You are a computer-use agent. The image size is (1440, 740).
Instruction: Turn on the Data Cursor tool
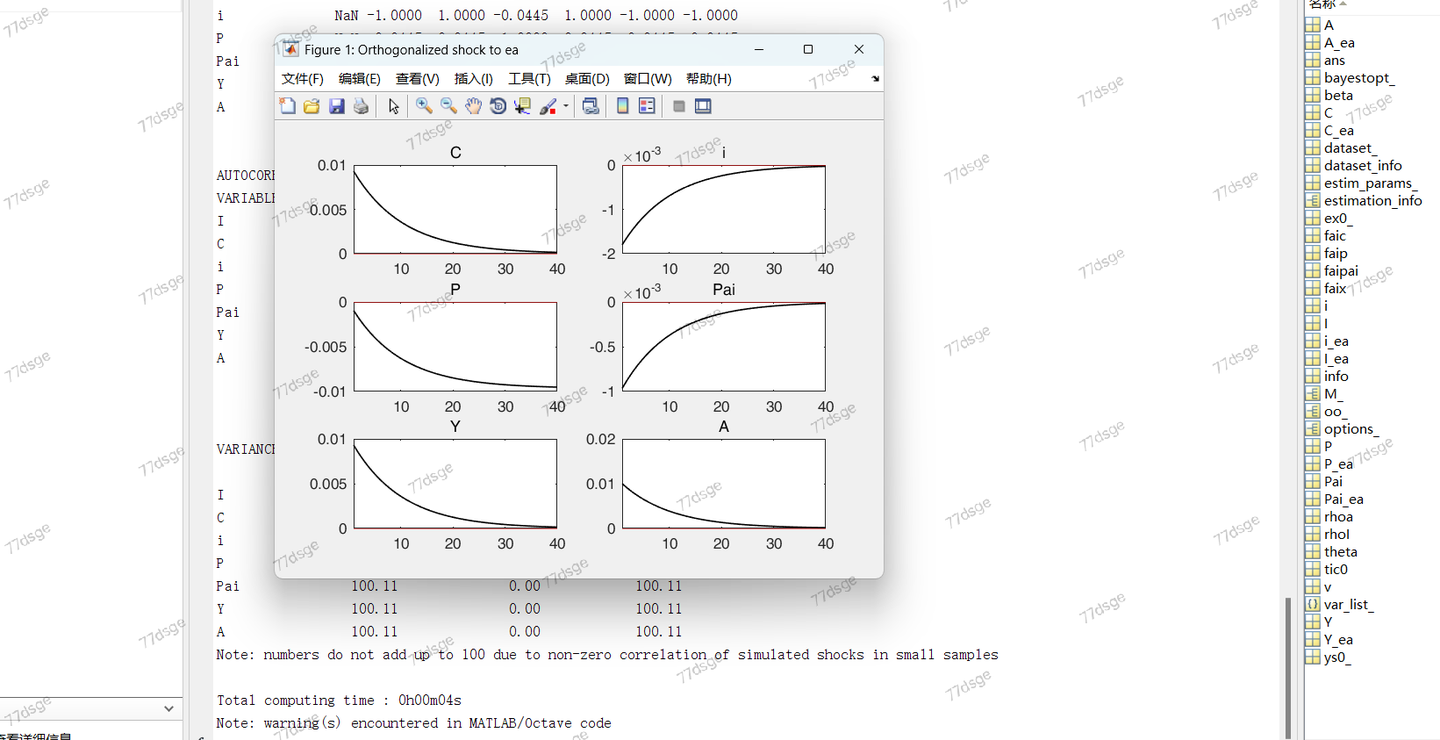522,106
